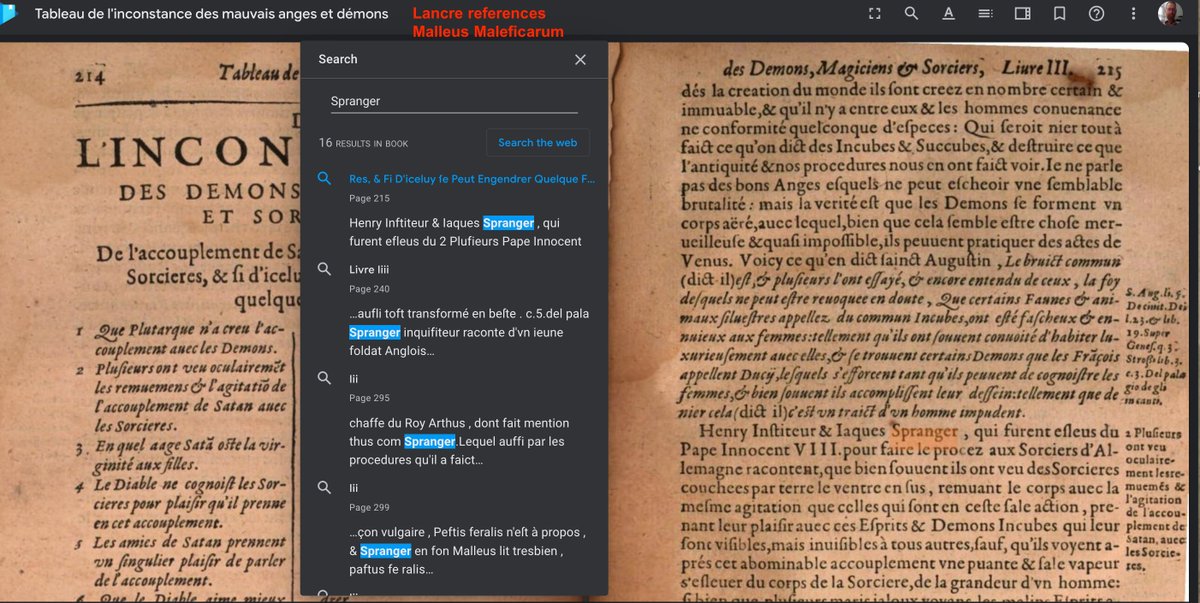1200x603 pixels.
Task: Click Search the web button
Action: 537,142
